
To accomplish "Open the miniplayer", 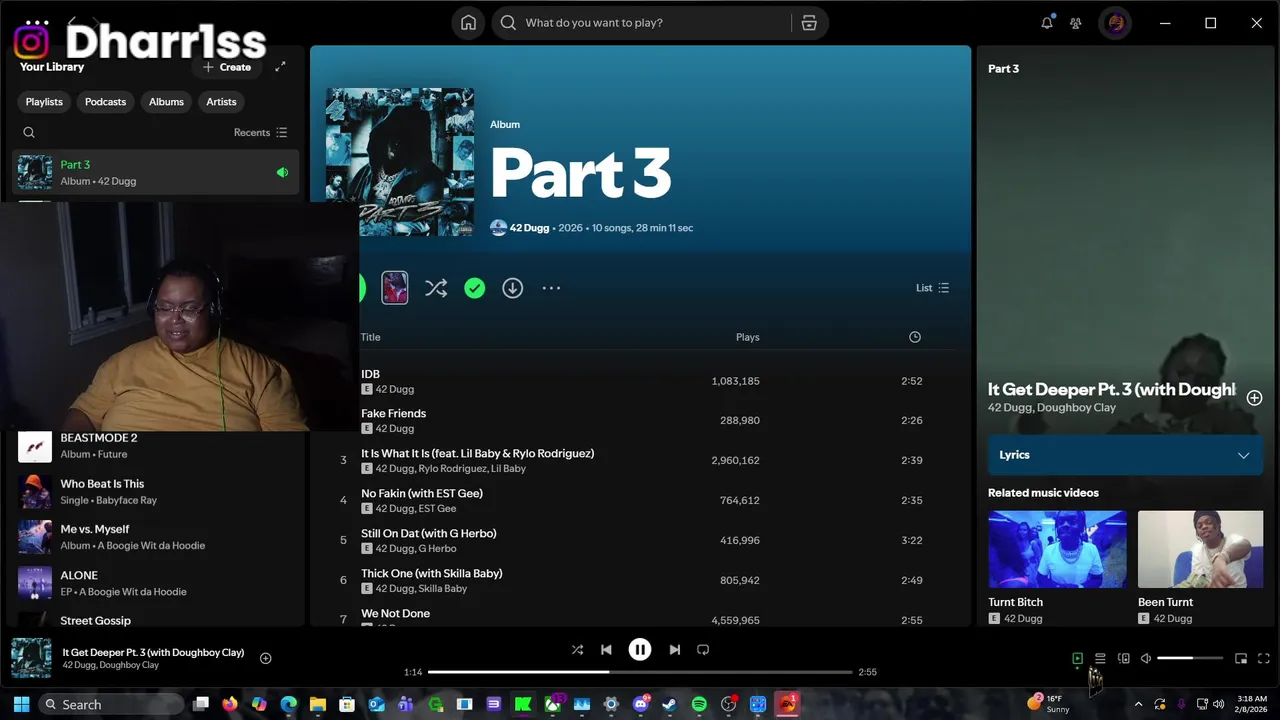I will coord(1241,658).
